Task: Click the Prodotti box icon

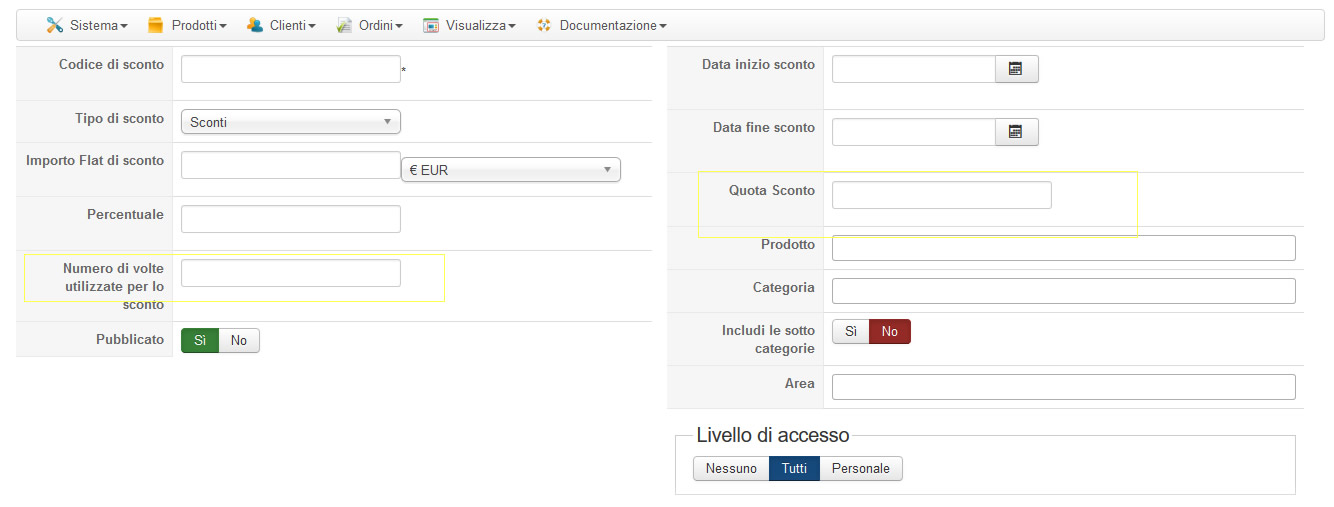Action: [155, 25]
